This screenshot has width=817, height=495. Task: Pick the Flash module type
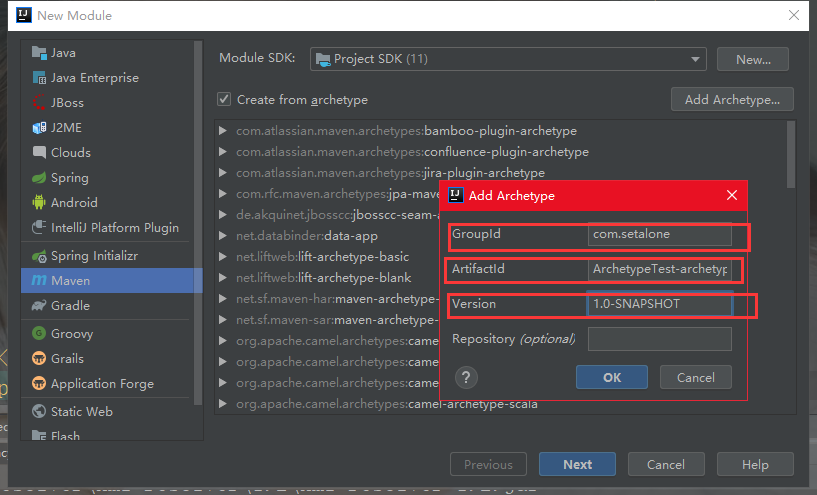pyautogui.click(x=65, y=435)
